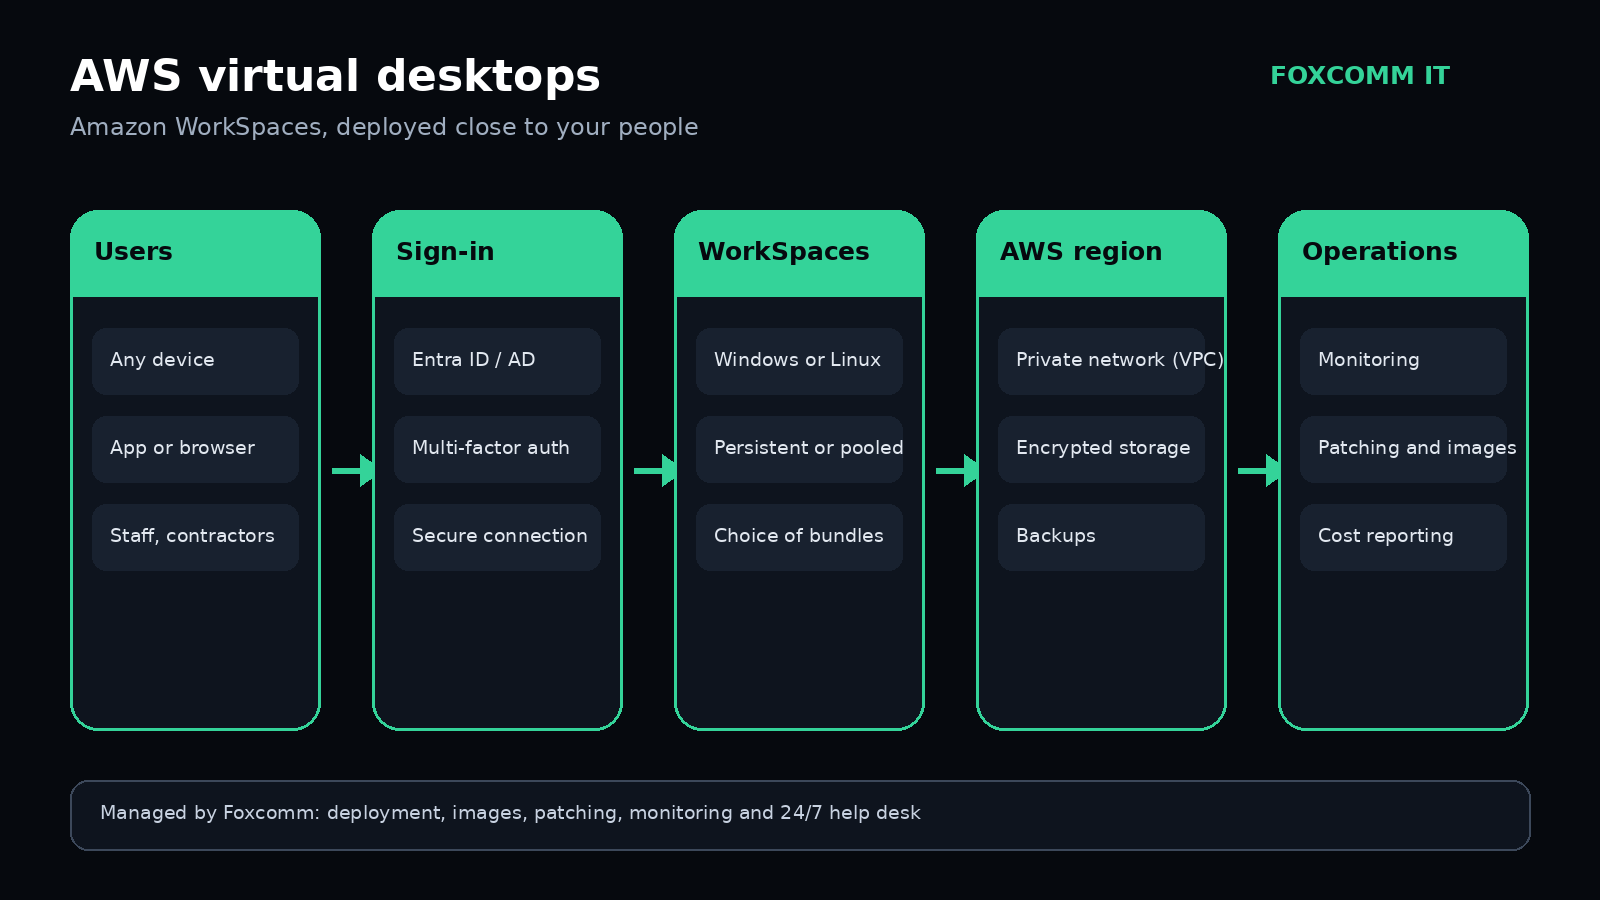Click the 'Backups' item

[1102, 537]
